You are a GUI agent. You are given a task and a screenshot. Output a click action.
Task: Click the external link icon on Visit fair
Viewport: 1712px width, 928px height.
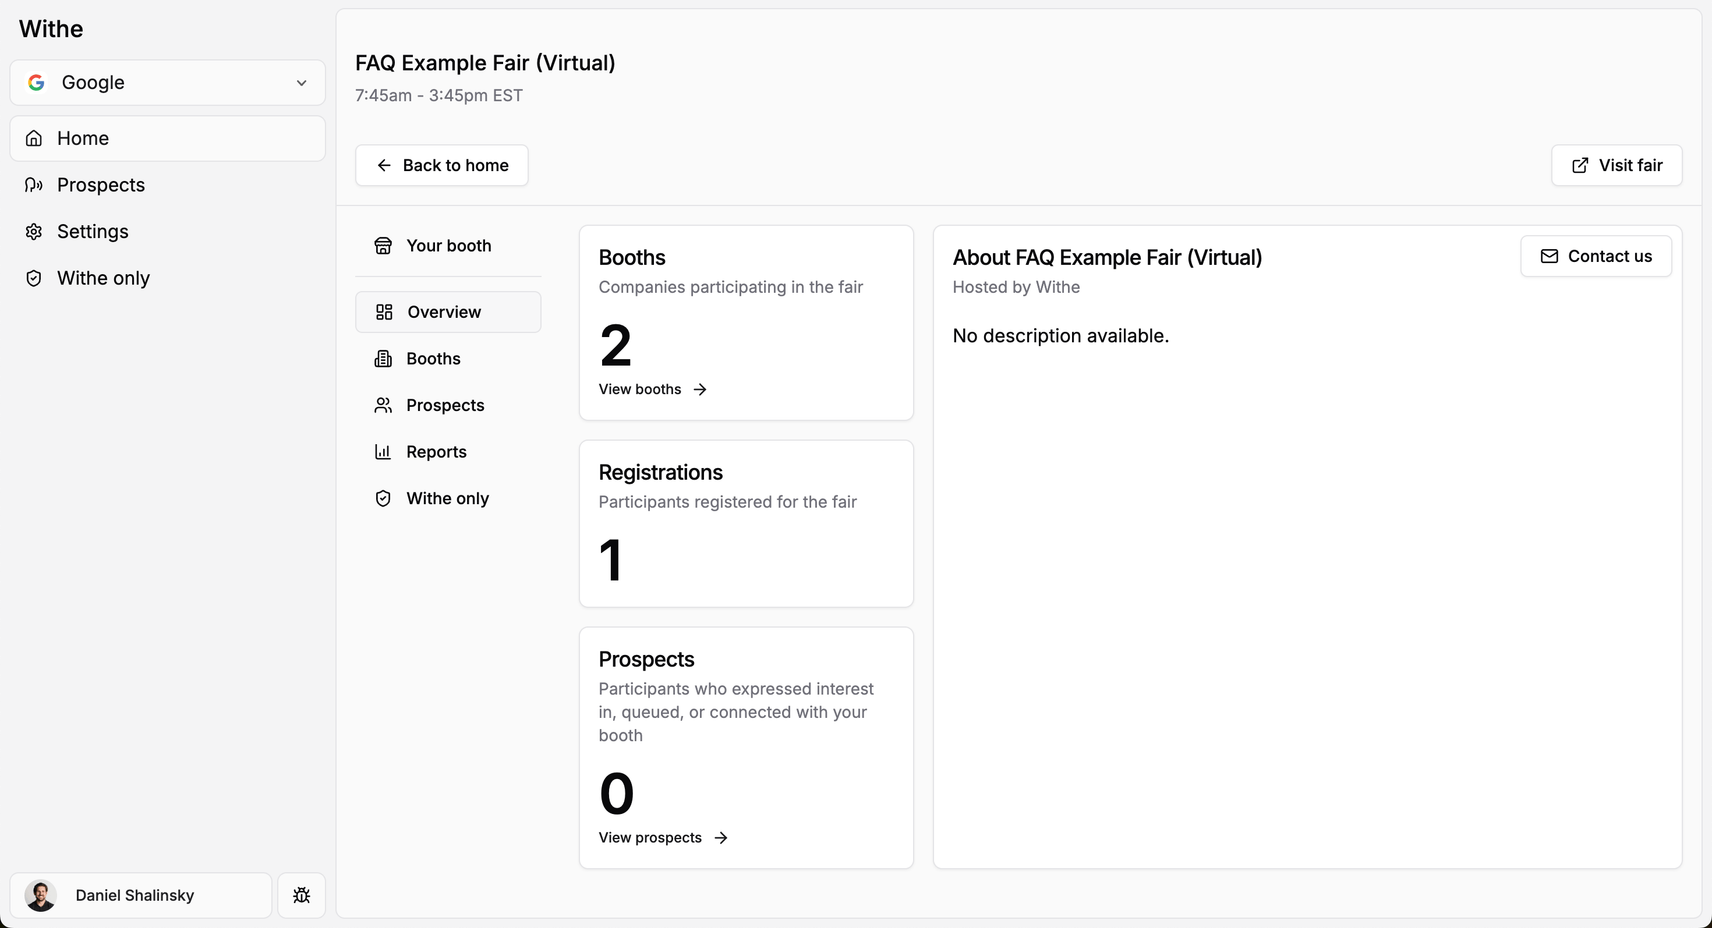(x=1580, y=165)
